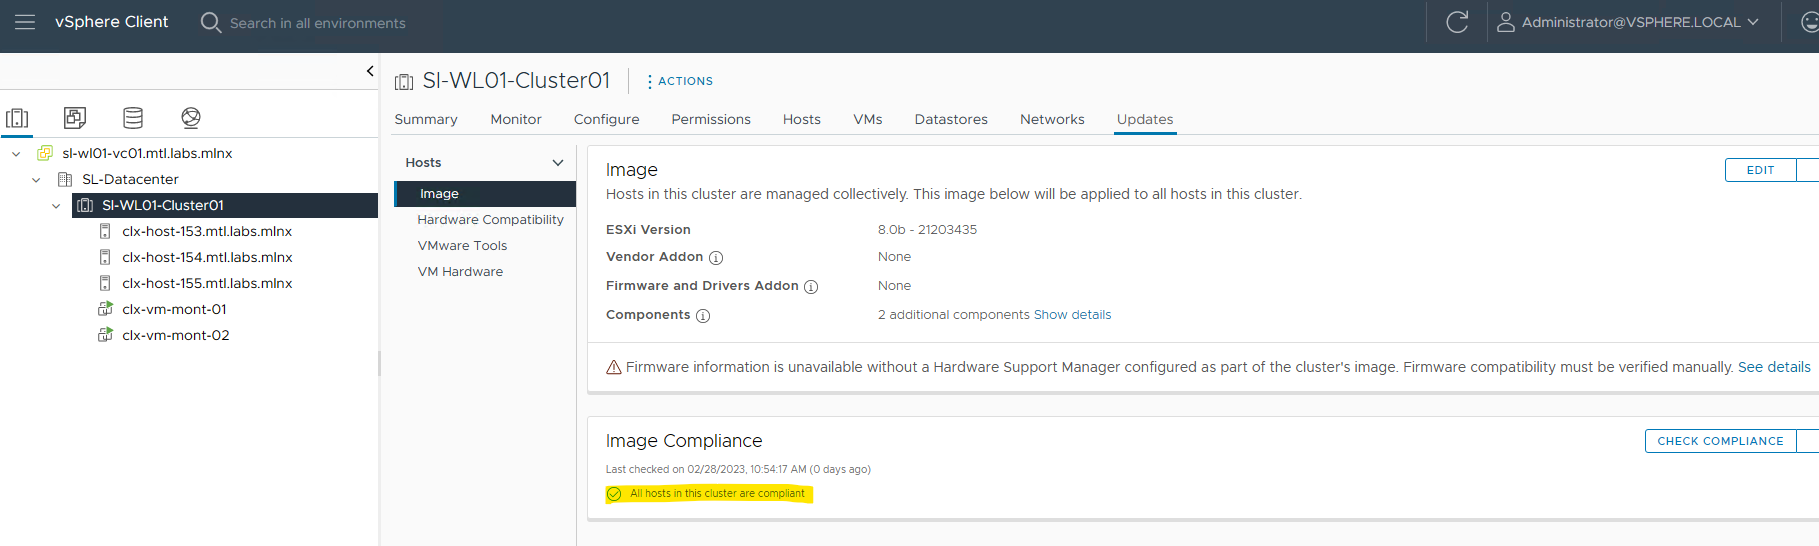Image resolution: width=1819 pixels, height=546 pixels.
Task: Open the cluster ACTIONS menu
Action: tap(680, 81)
